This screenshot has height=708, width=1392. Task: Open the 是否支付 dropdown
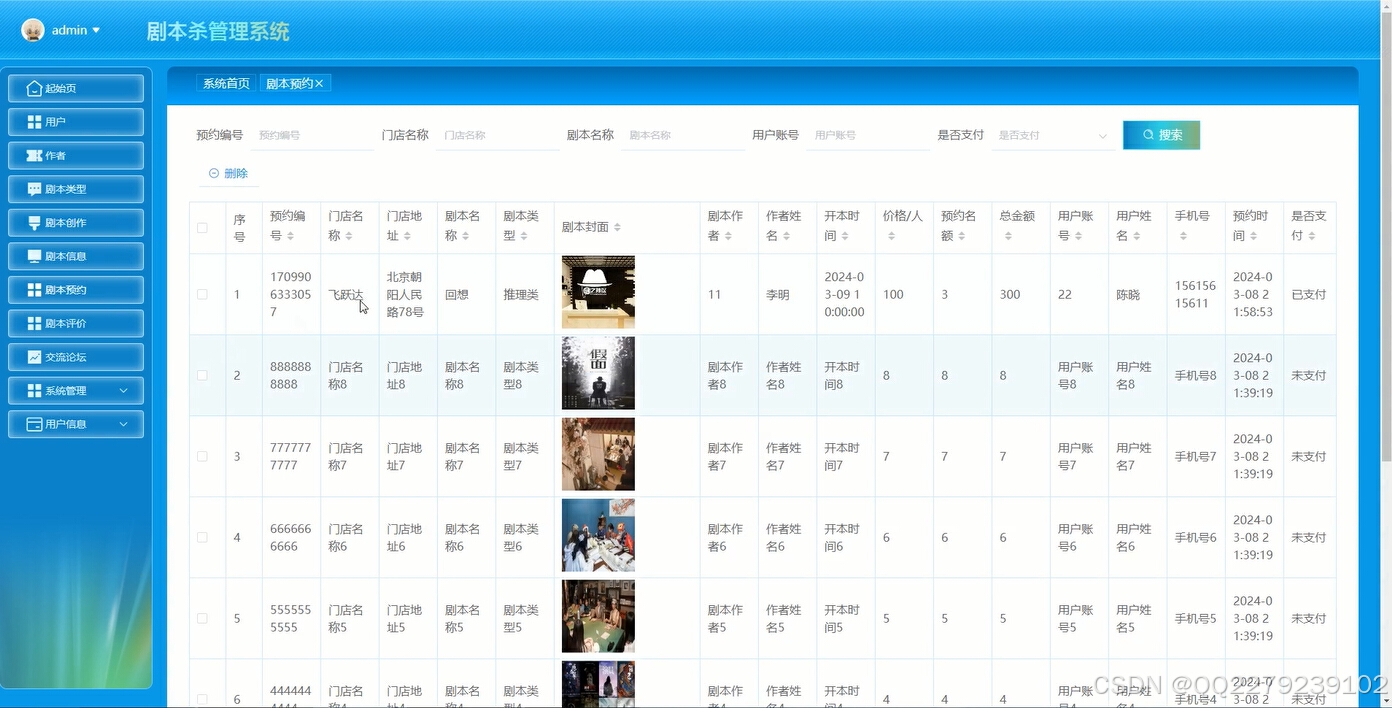pos(1051,134)
